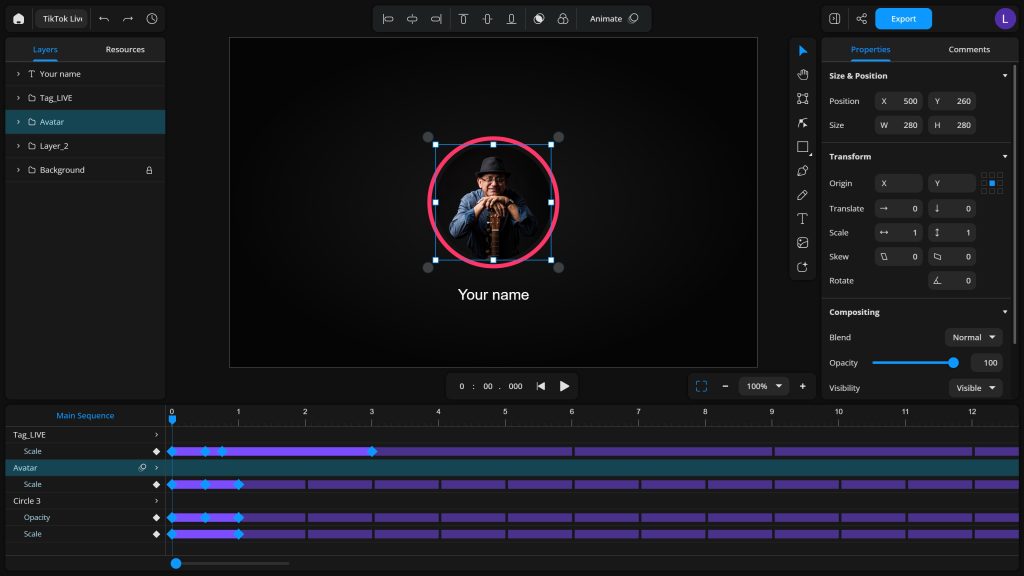Open the 100% zoom level dropdown
Image resolution: width=1024 pixels, height=576 pixels.
tap(765, 386)
